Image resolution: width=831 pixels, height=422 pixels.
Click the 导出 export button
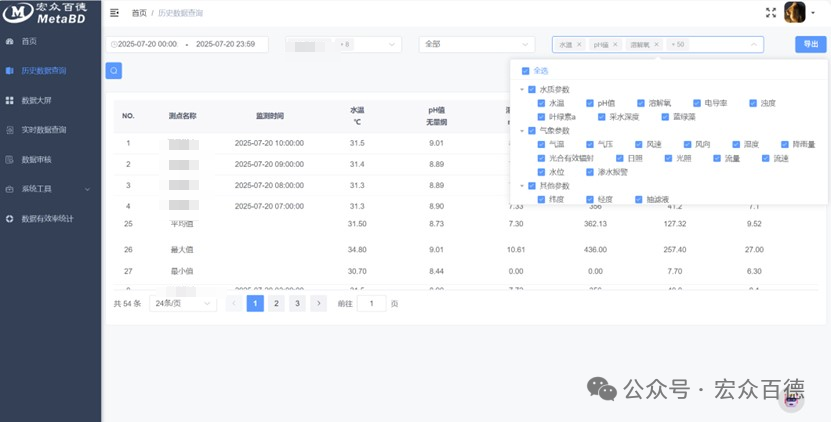810,44
